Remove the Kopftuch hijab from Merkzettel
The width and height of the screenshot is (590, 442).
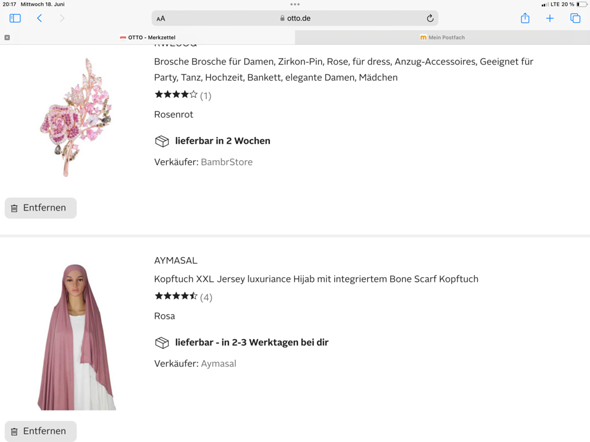(41, 431)
